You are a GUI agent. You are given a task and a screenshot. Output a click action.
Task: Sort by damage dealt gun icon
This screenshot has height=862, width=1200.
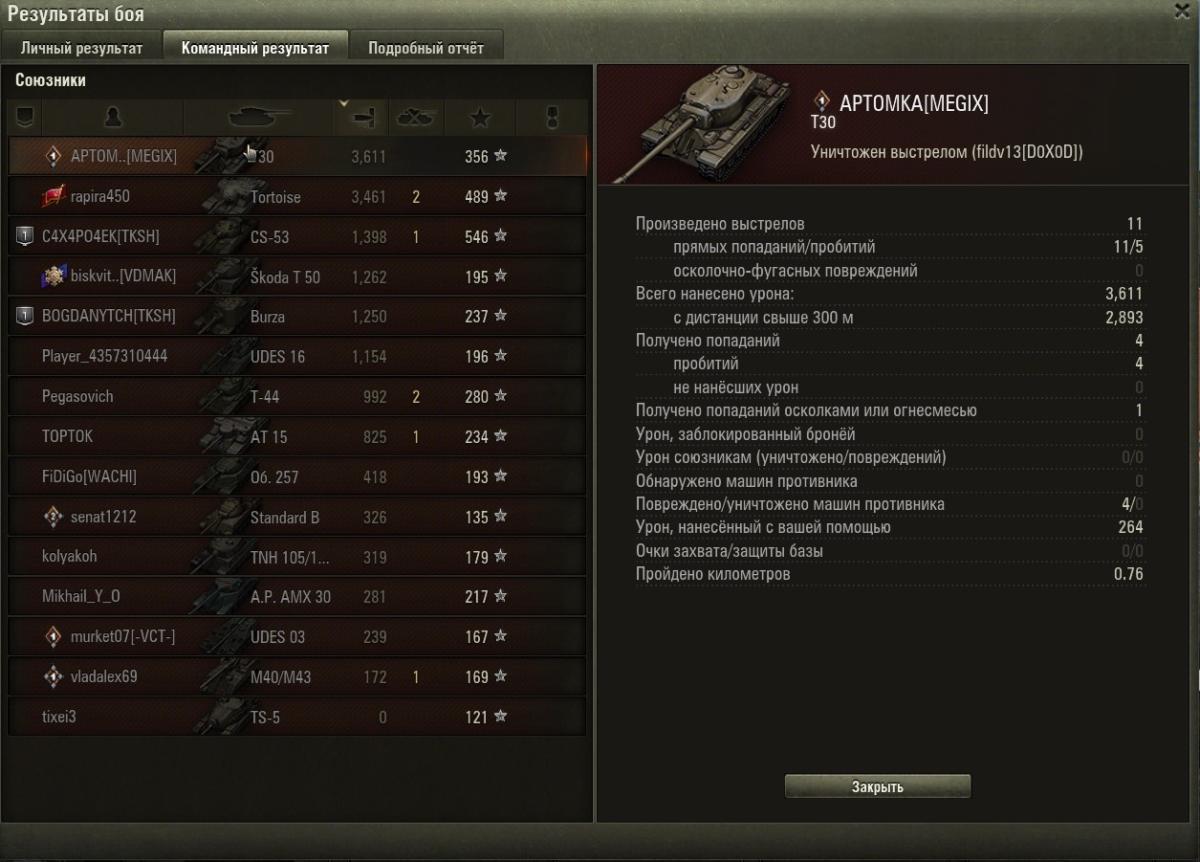pyautogui.click(x=361, y=118)
